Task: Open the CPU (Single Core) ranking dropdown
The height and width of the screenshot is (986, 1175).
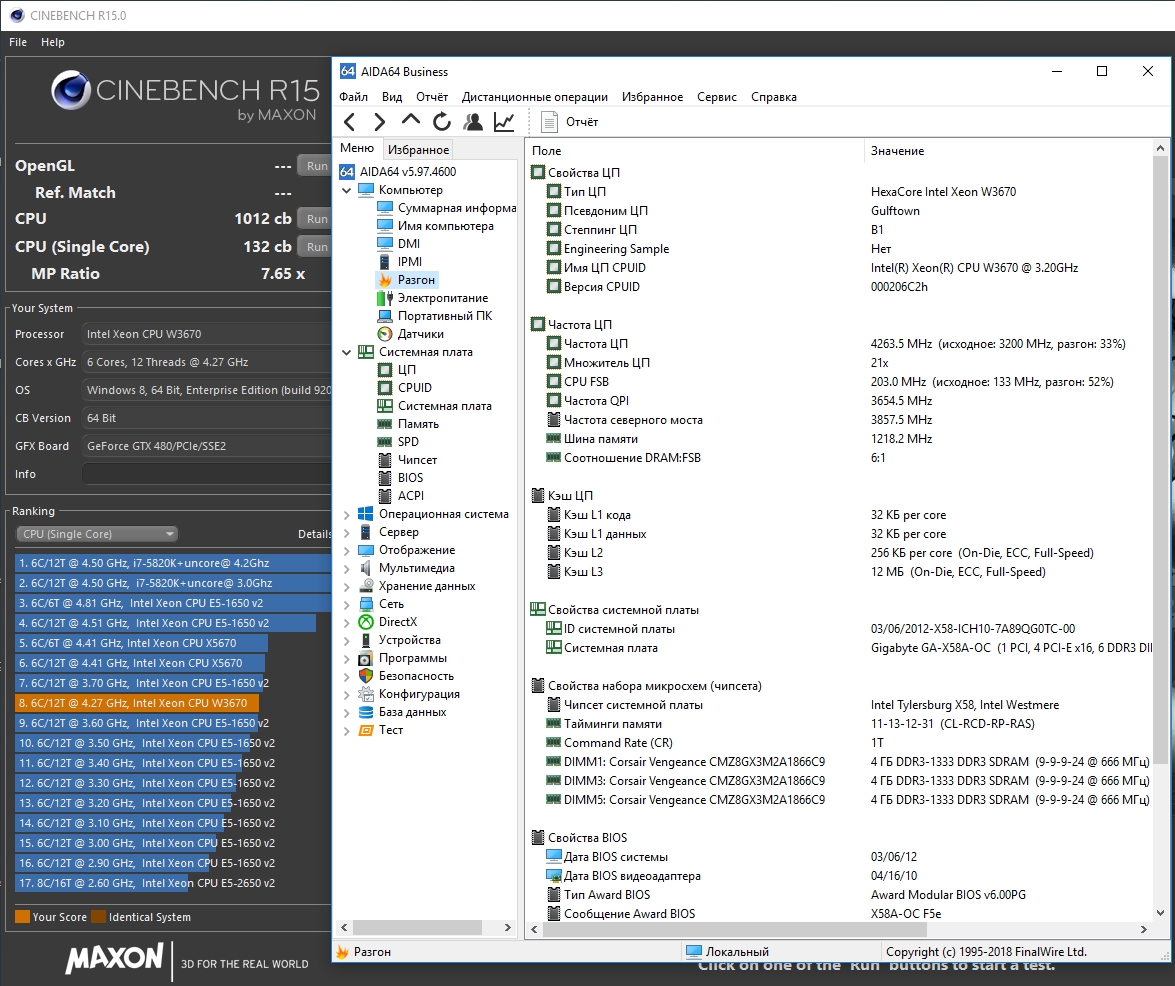Action: pyautogui.click(x=97, y=533)
